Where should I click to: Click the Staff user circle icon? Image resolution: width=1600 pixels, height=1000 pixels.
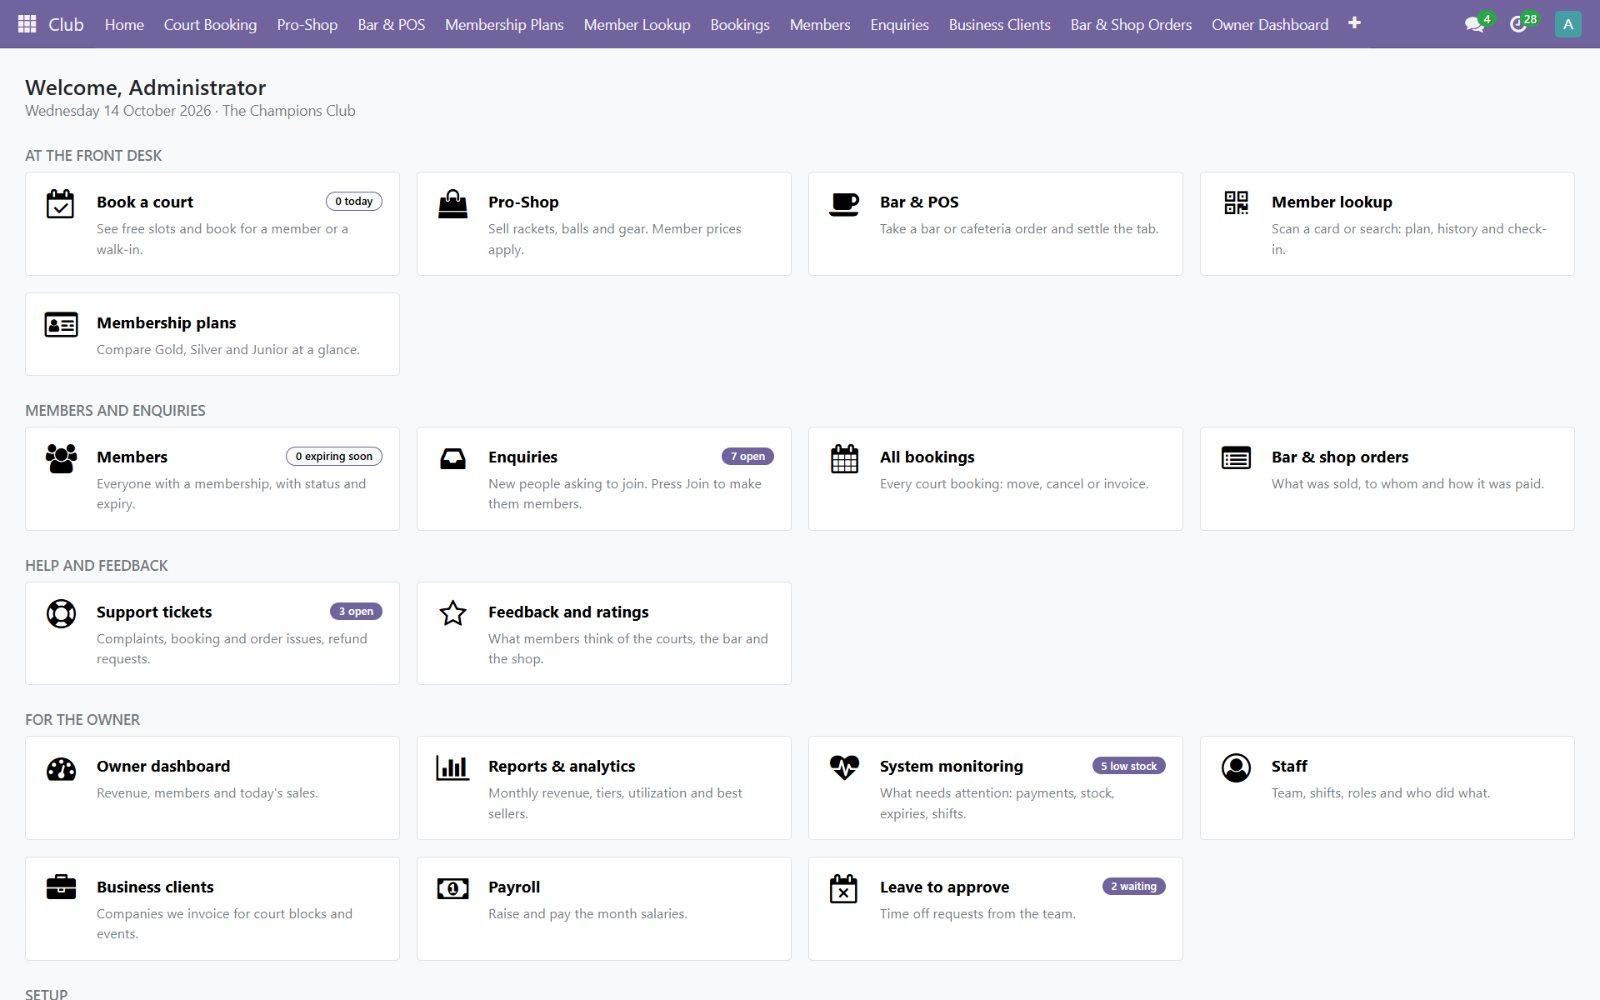(1236, 768)
